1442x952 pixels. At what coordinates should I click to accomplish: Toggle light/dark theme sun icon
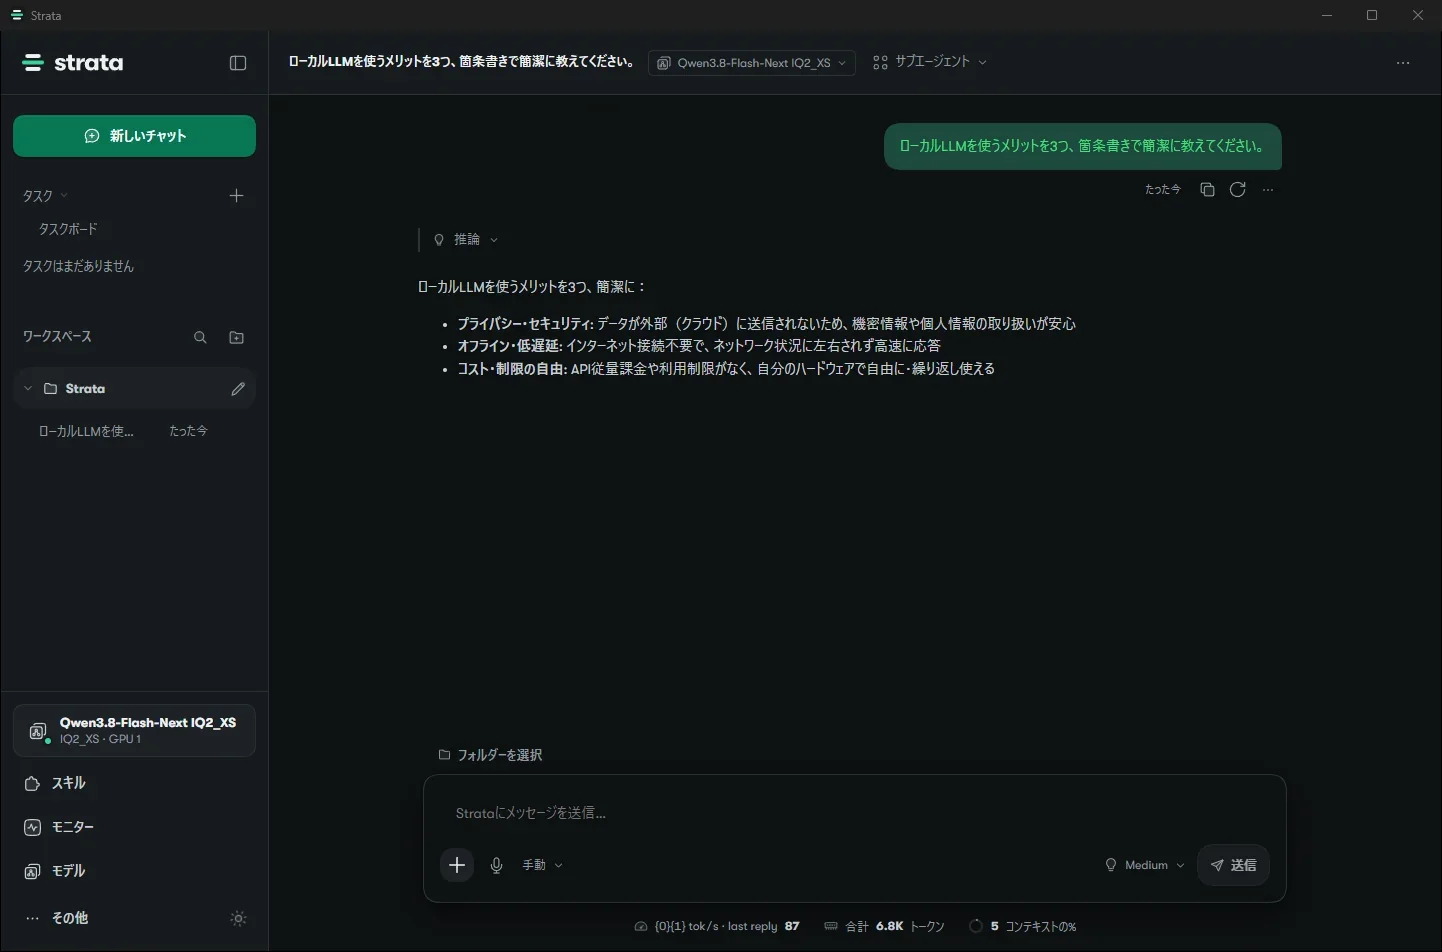238,918
